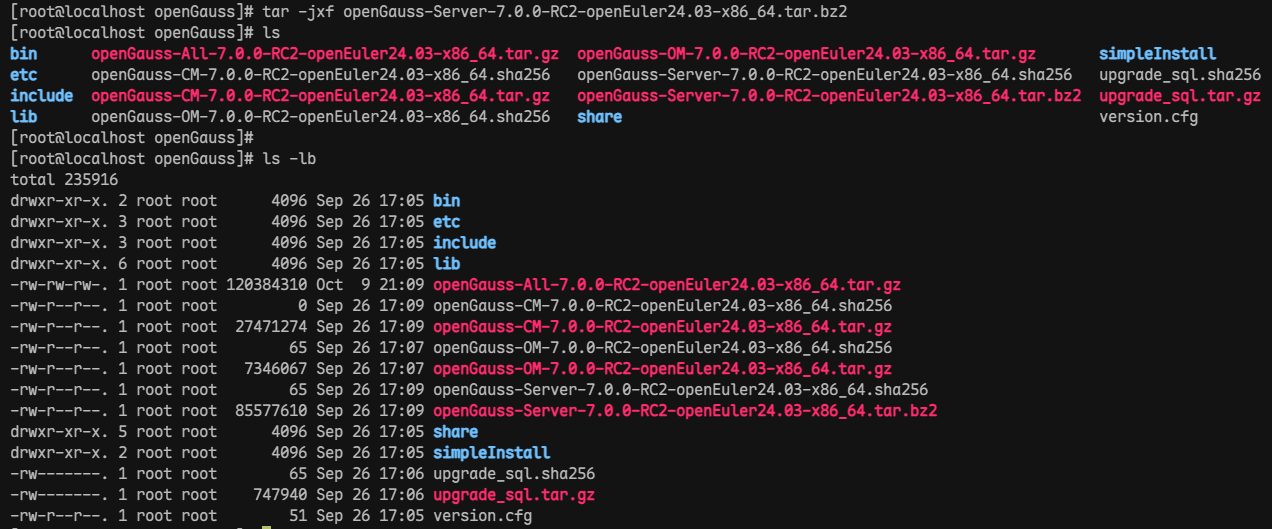
Task: Click the "Oct 9 21:09" timestamp
Action: (370, 285)
